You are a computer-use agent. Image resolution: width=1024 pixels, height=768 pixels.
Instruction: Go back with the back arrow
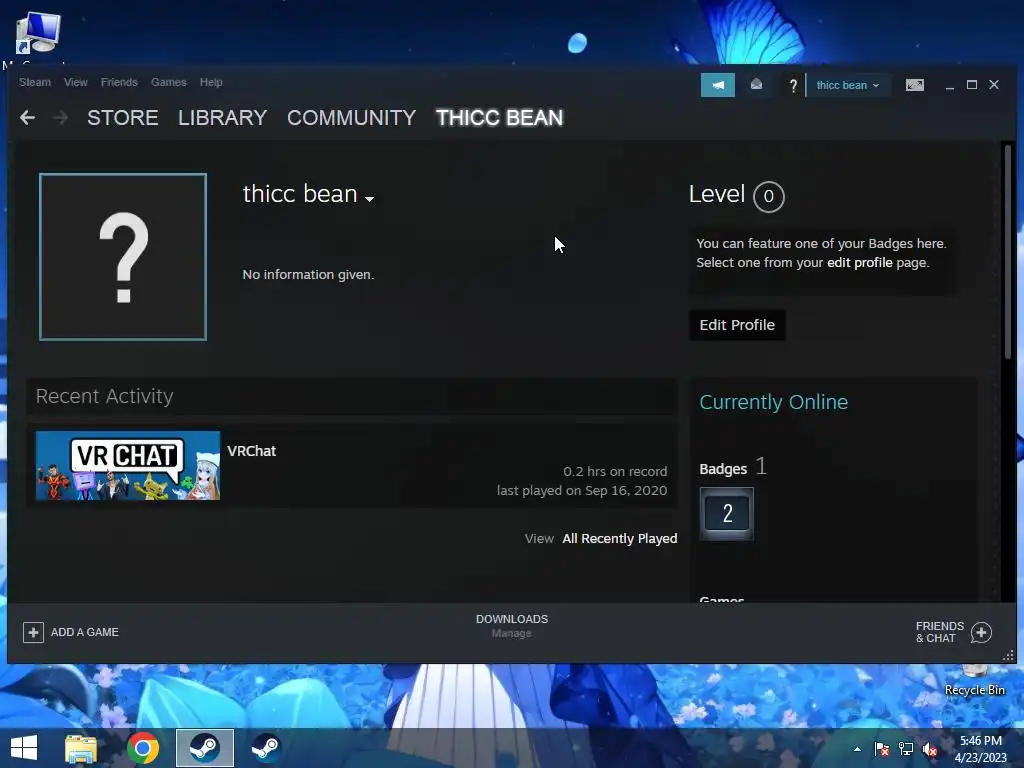pos(27,118)
